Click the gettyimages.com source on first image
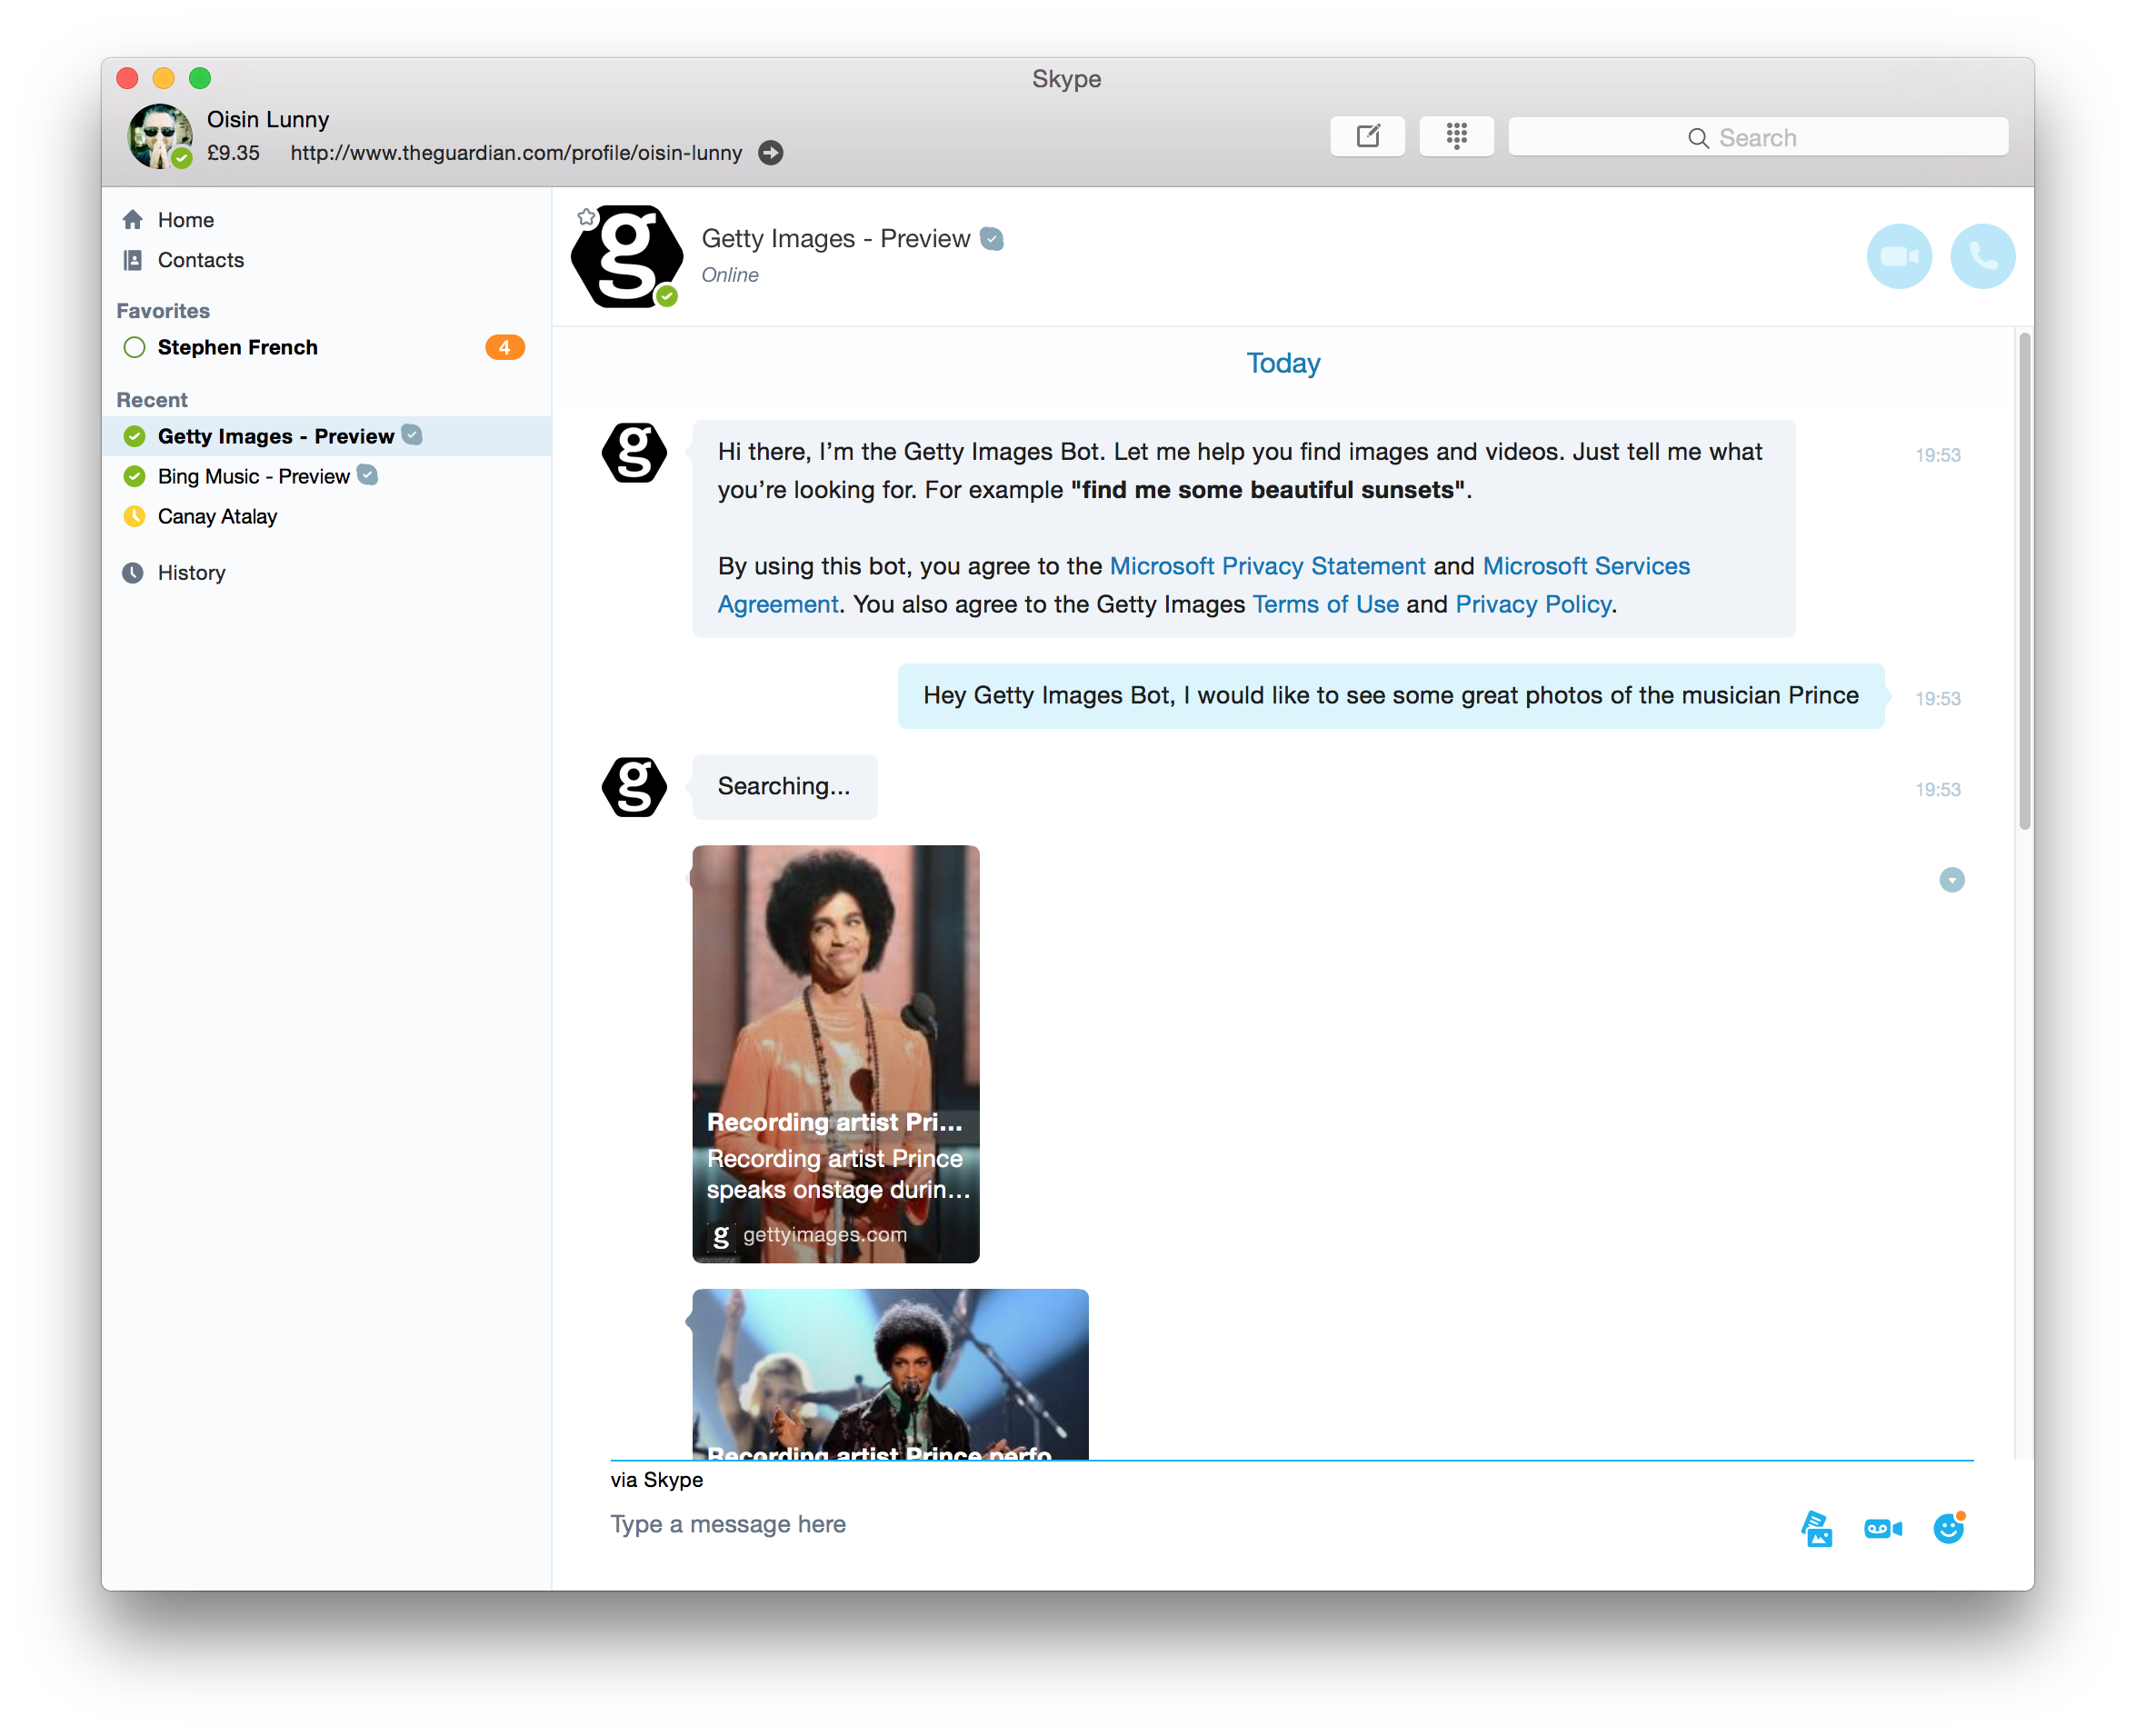 tap(824, 1235)
